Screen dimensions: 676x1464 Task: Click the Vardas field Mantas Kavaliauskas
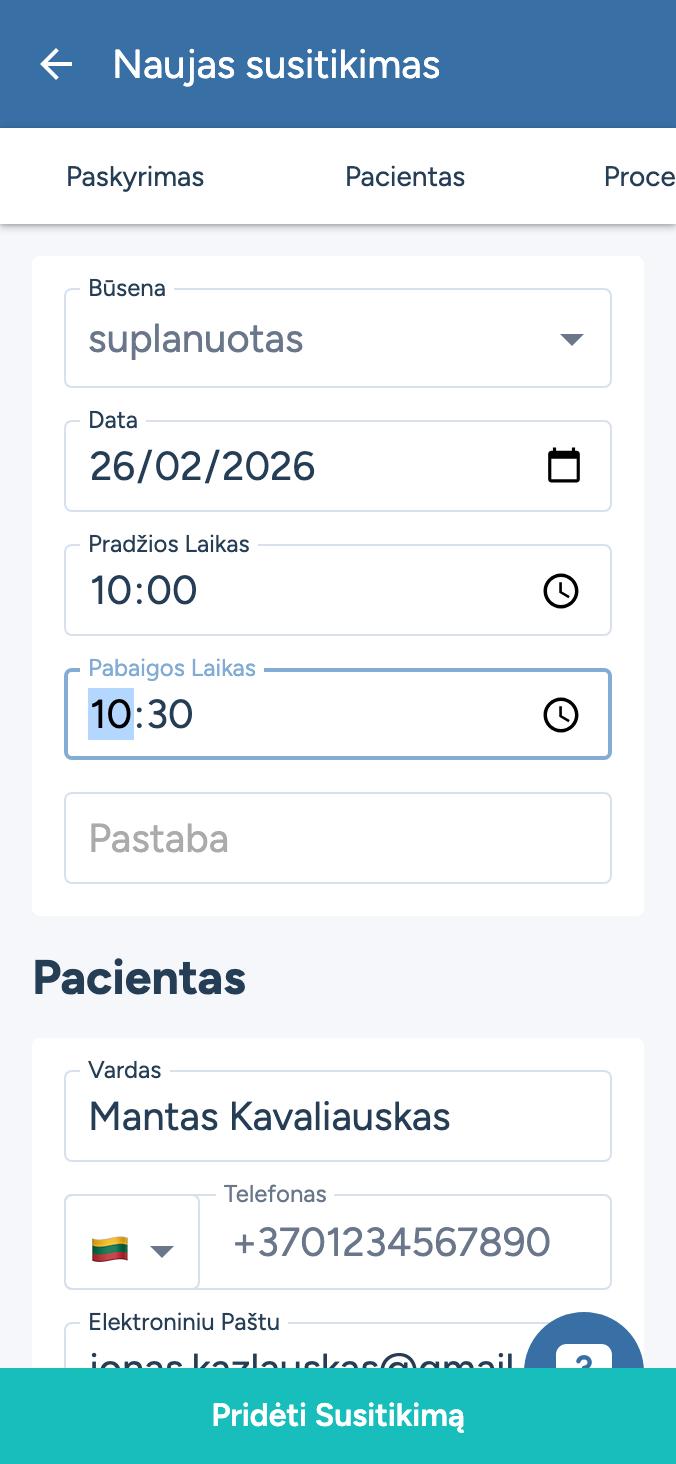(x=338, y=1116)
